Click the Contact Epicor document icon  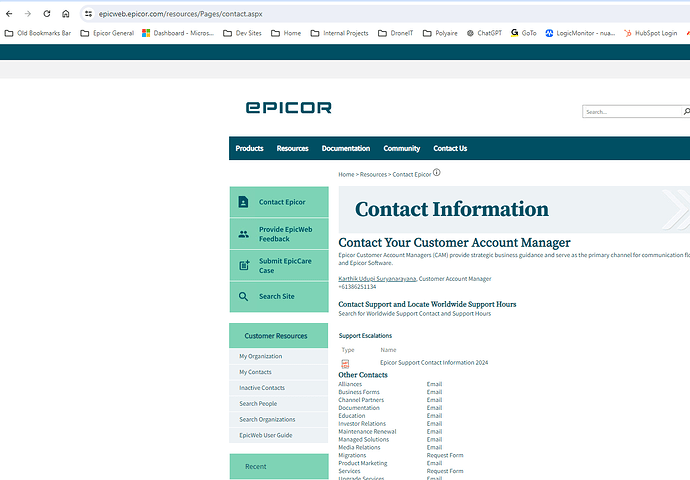click(243, 202)
